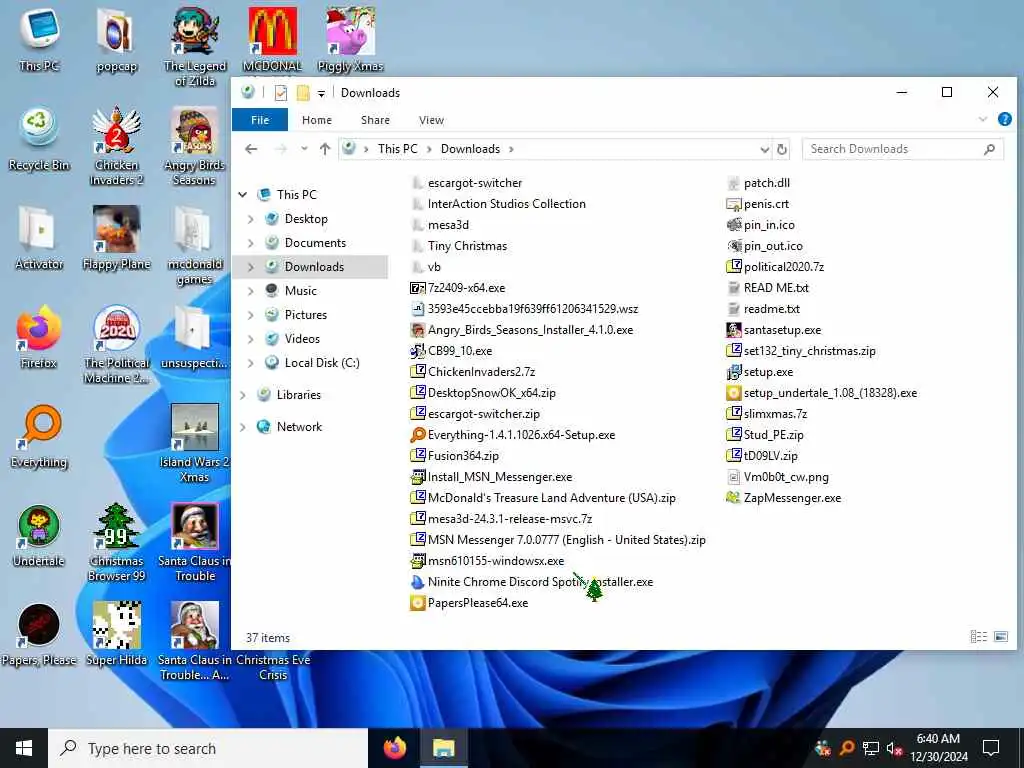Viewport: 1024px width, 768px height.
Task: Select the McDonald's desktop shortcut icon
Action: [272, 39]
